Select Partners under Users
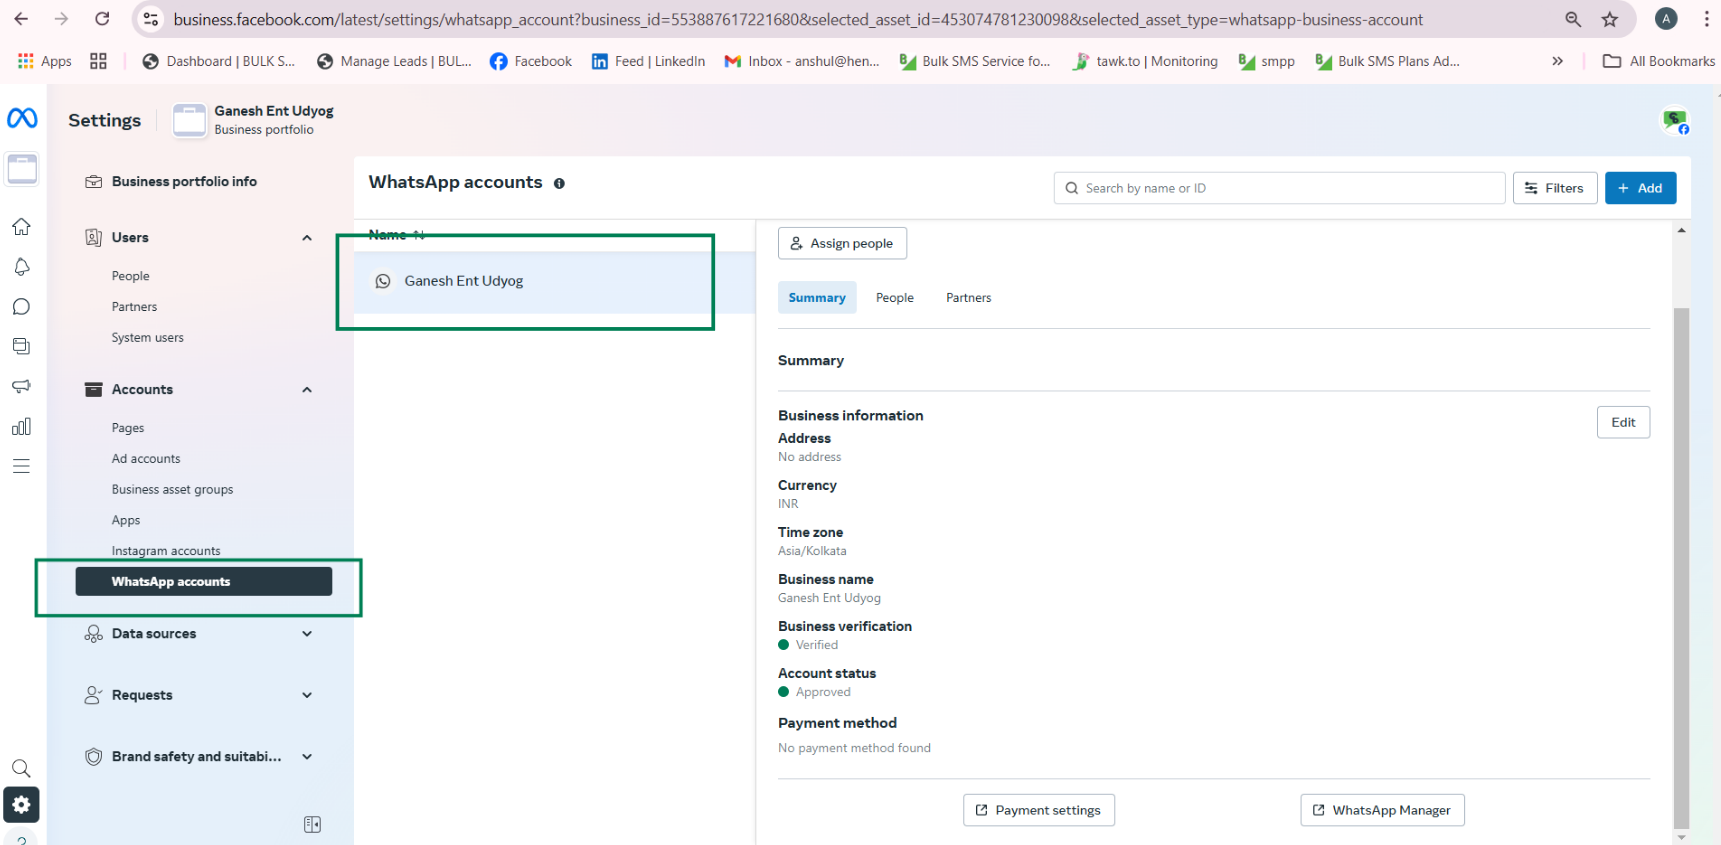The width and height of the screenshot is (1721, 845). (134, 307)
